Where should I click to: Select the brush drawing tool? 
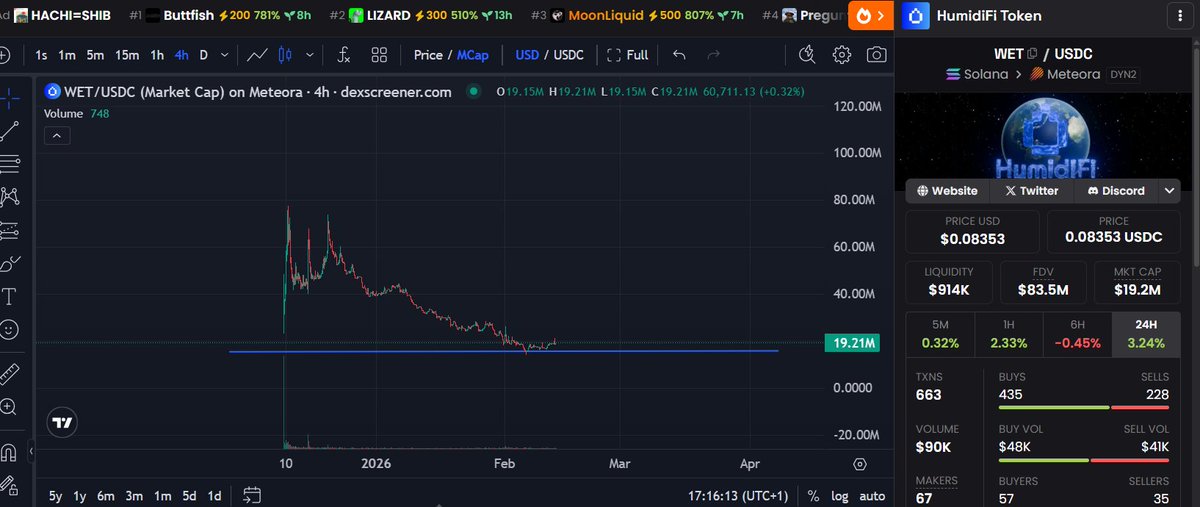(x=10, y=264)
